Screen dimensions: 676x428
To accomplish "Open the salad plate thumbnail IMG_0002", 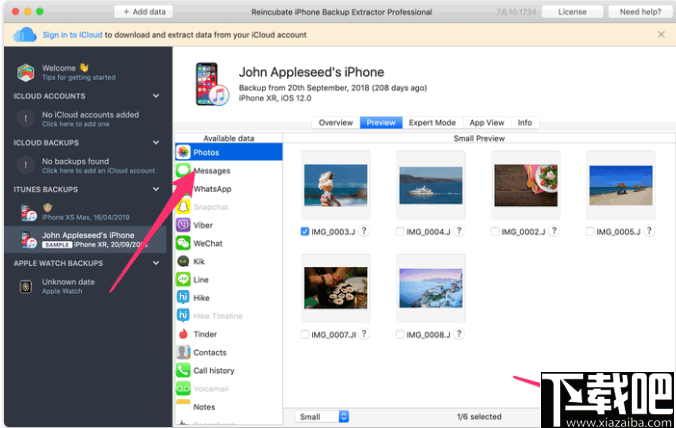I will tap(526, 185).
